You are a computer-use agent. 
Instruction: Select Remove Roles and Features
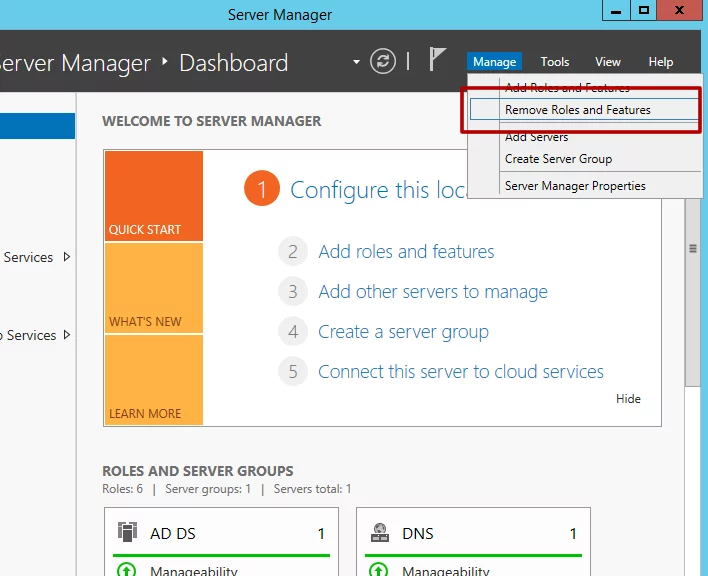click(577, 110)
